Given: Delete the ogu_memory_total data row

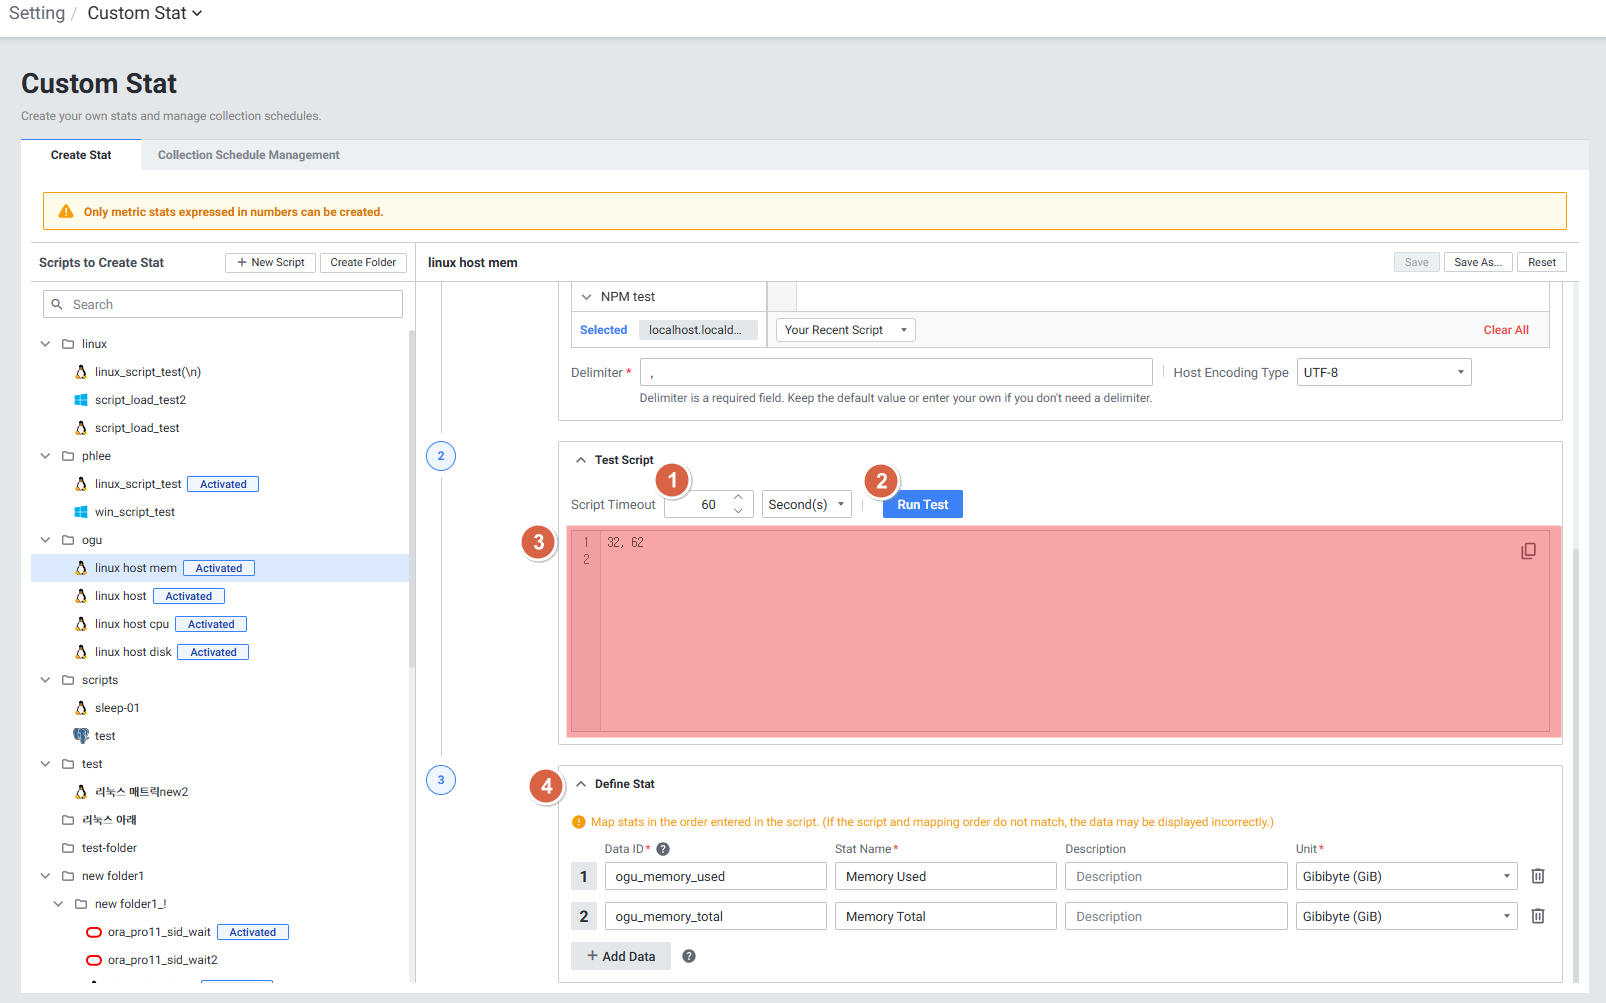Looking at the screenshot, I should pyautogui.click(x=1538, y=916).
